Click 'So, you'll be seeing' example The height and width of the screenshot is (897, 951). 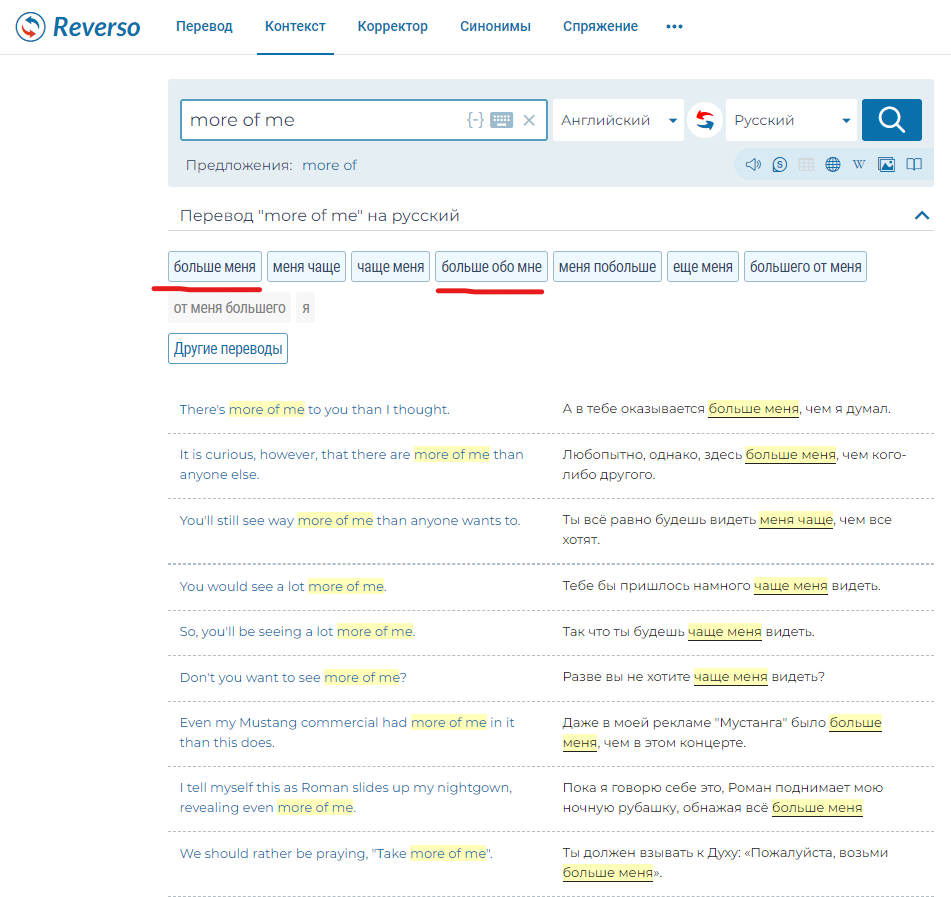(x=297, y=632)
